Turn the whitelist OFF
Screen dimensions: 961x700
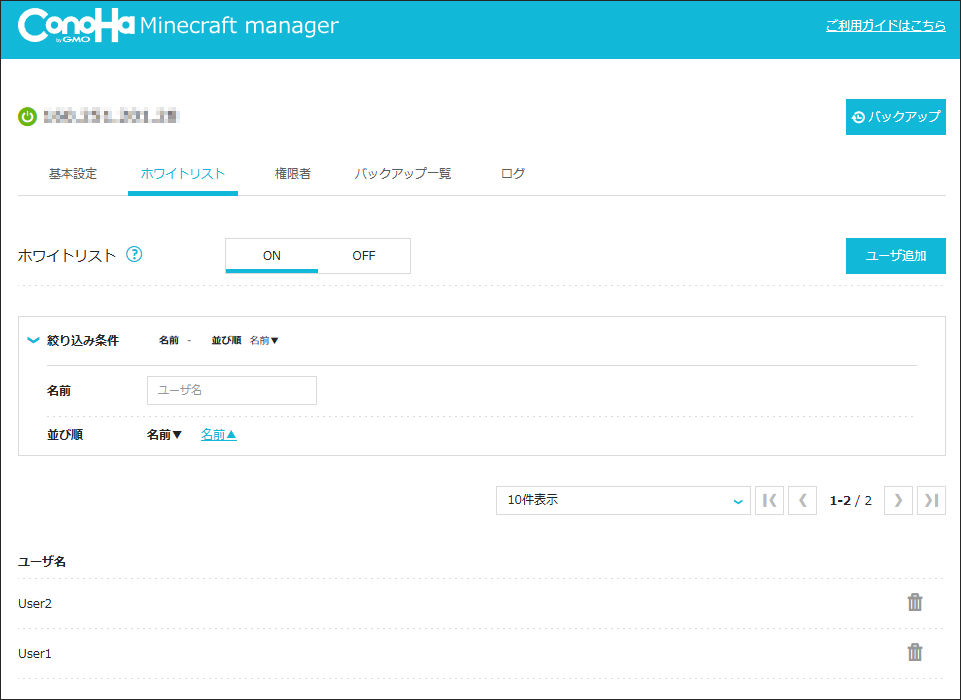(364, 256)
